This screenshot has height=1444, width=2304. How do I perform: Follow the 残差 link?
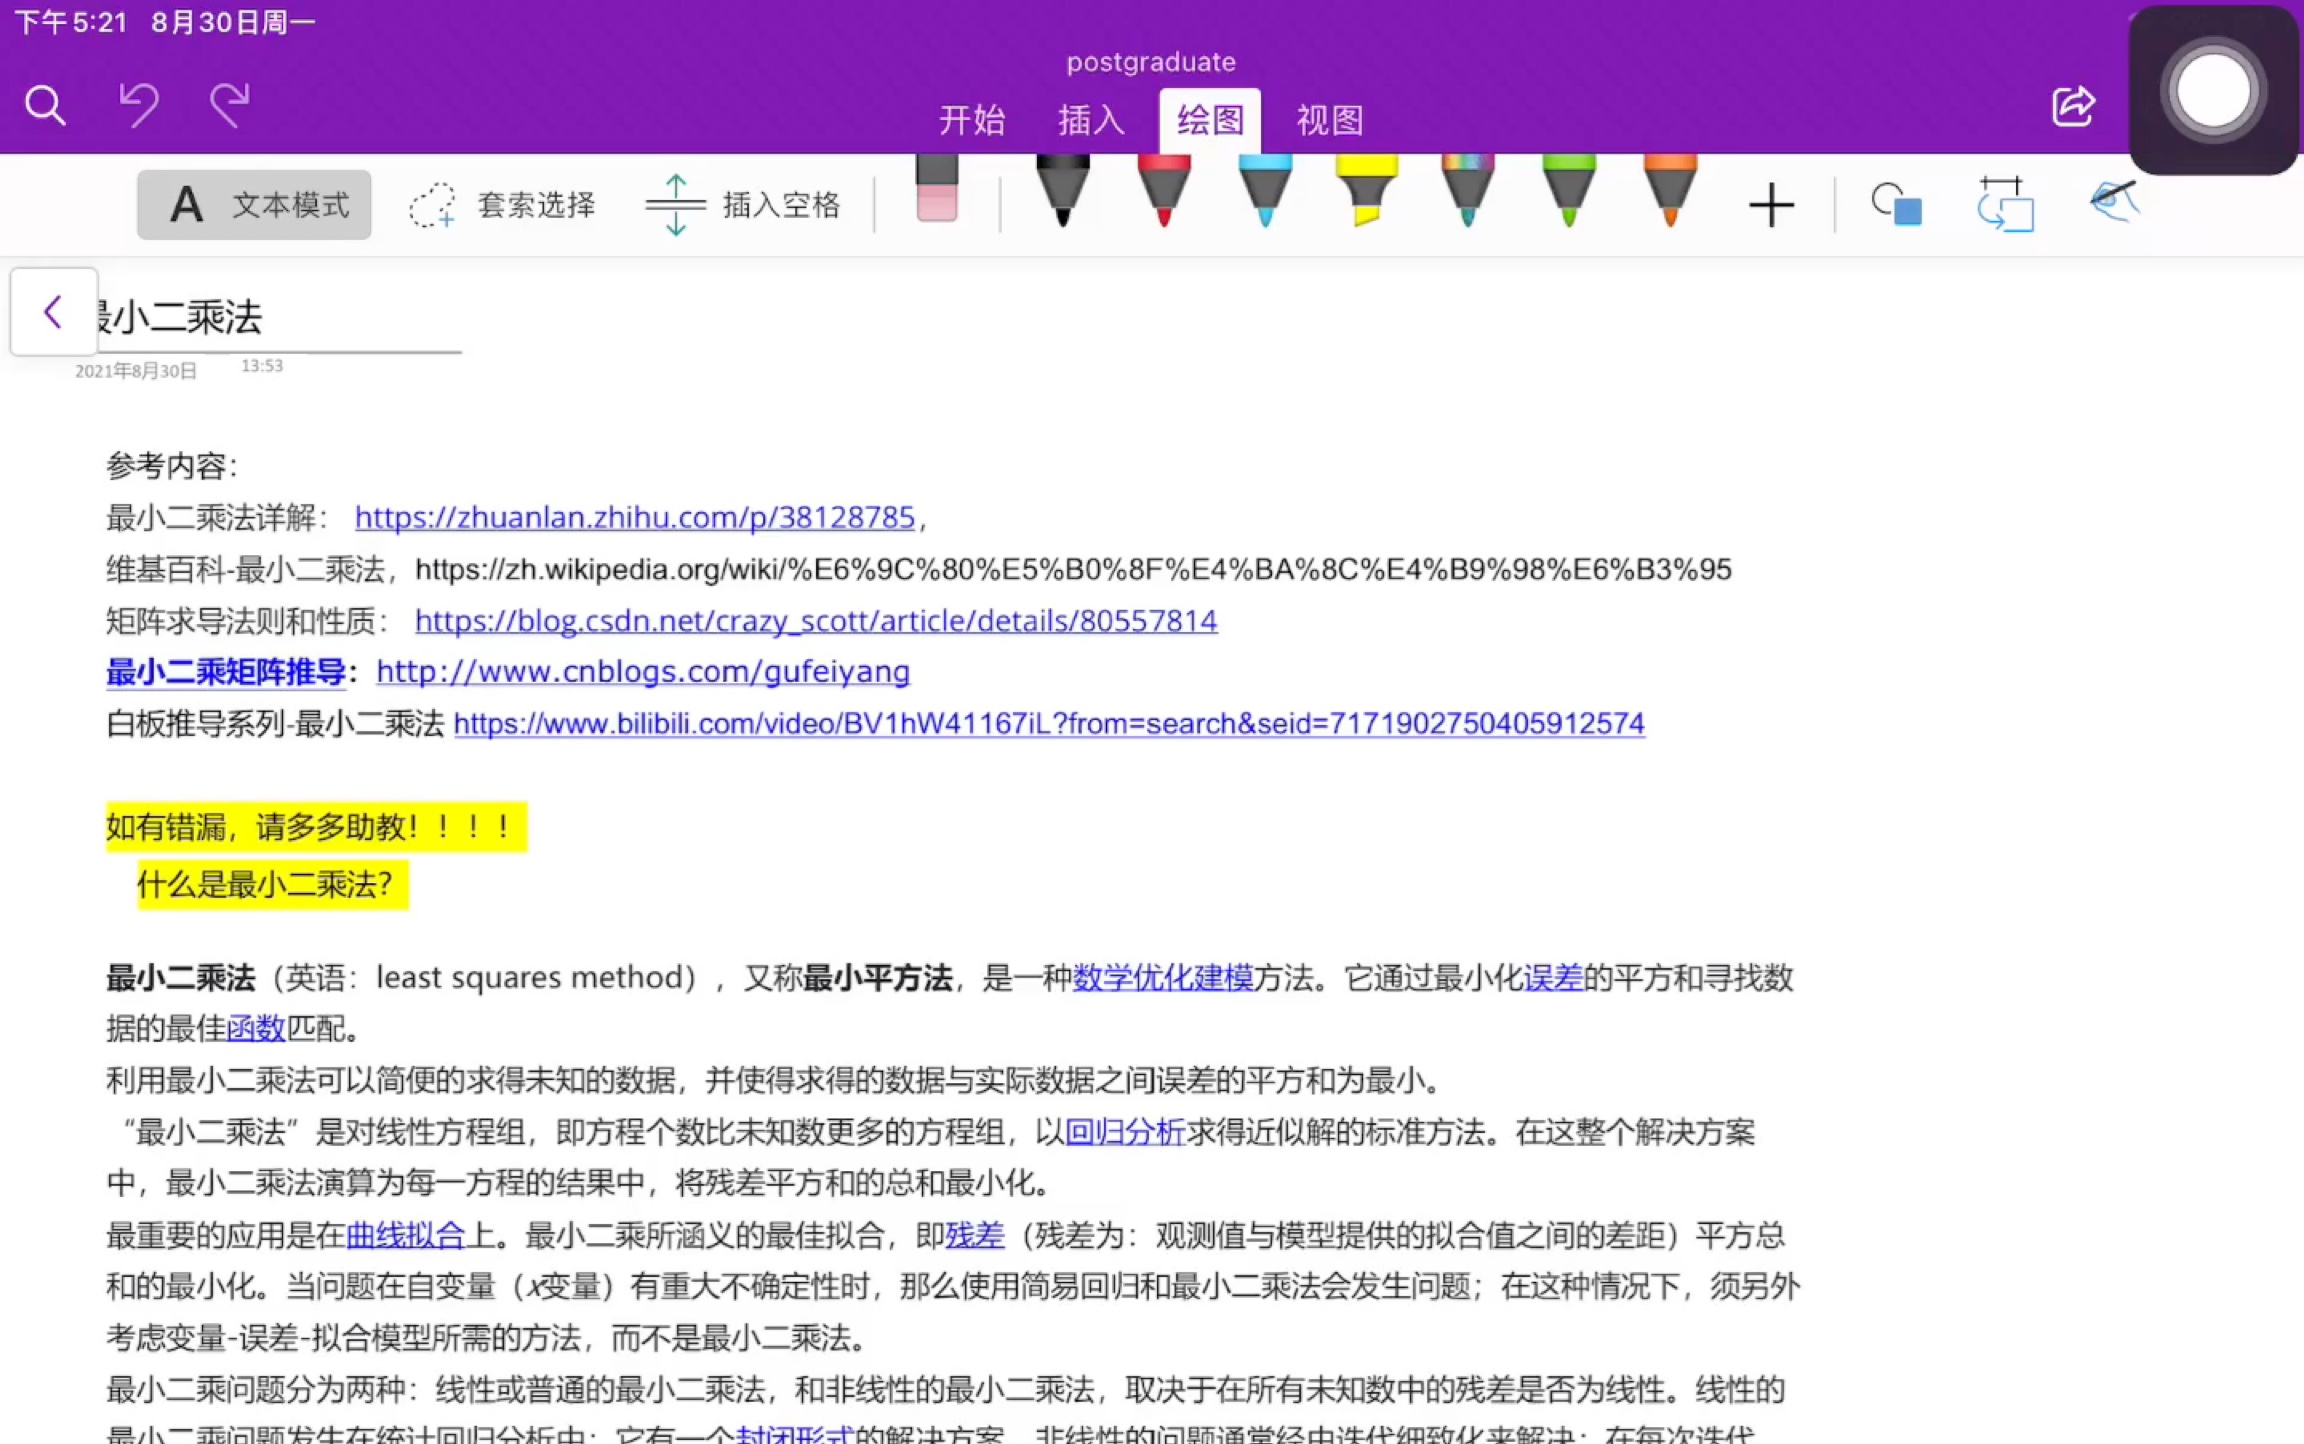tap(975, 1235)
